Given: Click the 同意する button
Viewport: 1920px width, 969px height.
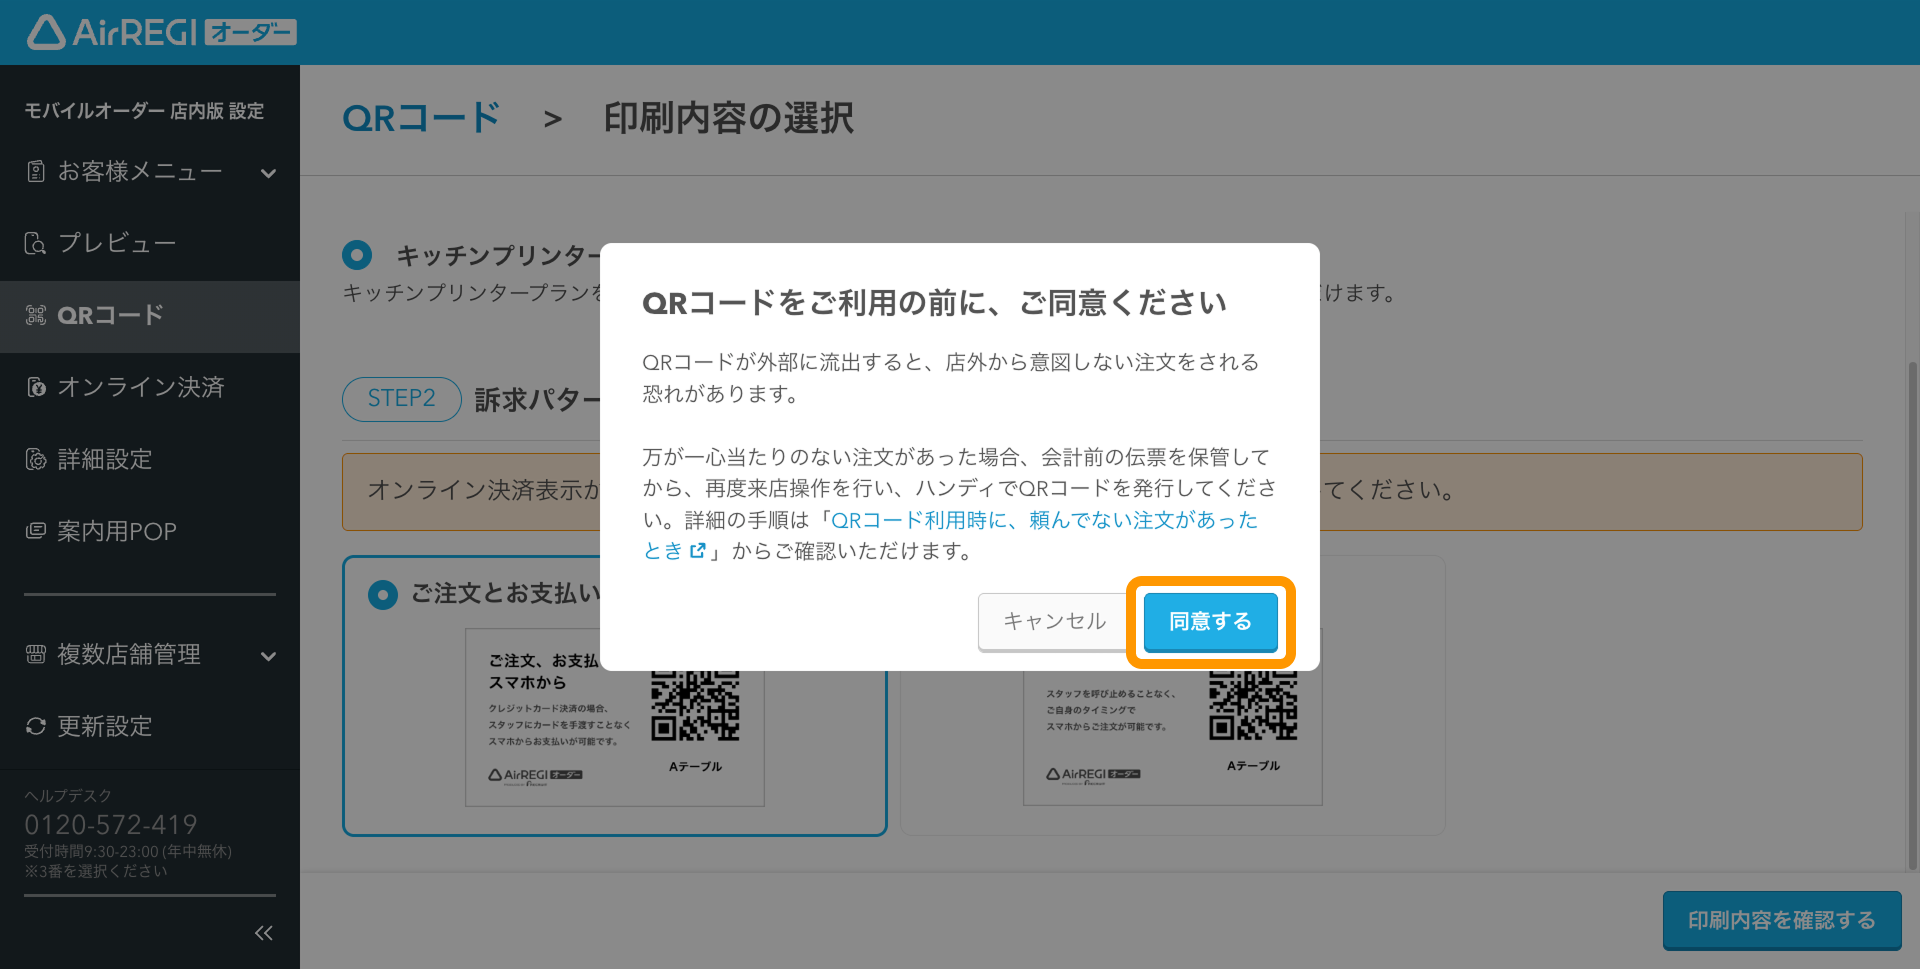Looking at the screenshot, I should pos(1210,622).
